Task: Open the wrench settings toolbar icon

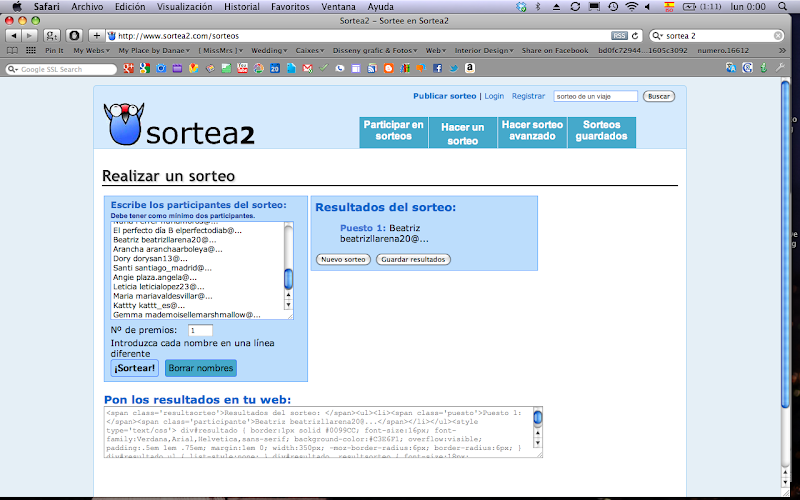Action: 780,67
